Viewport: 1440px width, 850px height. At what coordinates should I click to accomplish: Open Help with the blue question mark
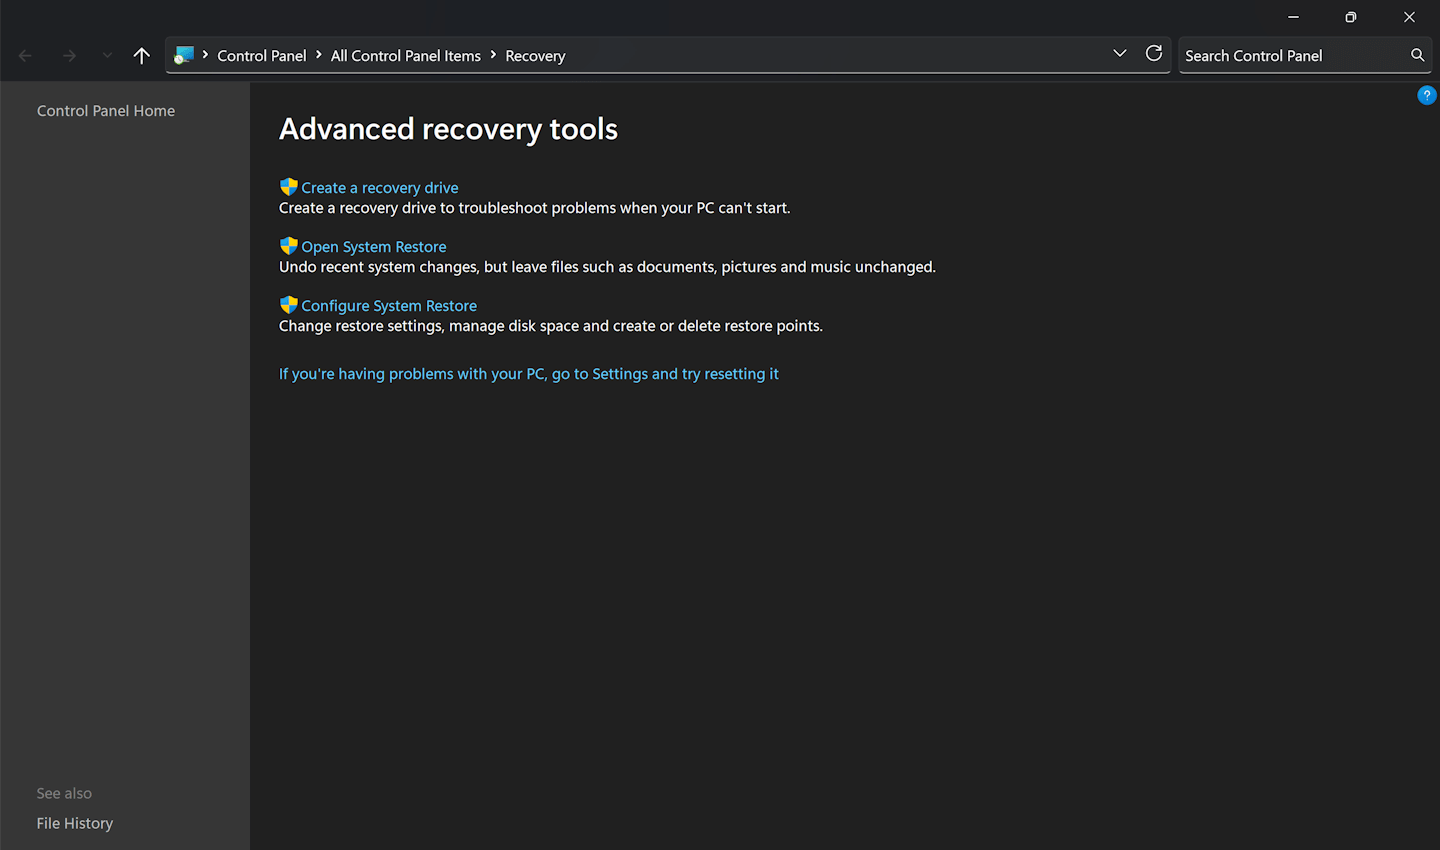click(1426, 95)
